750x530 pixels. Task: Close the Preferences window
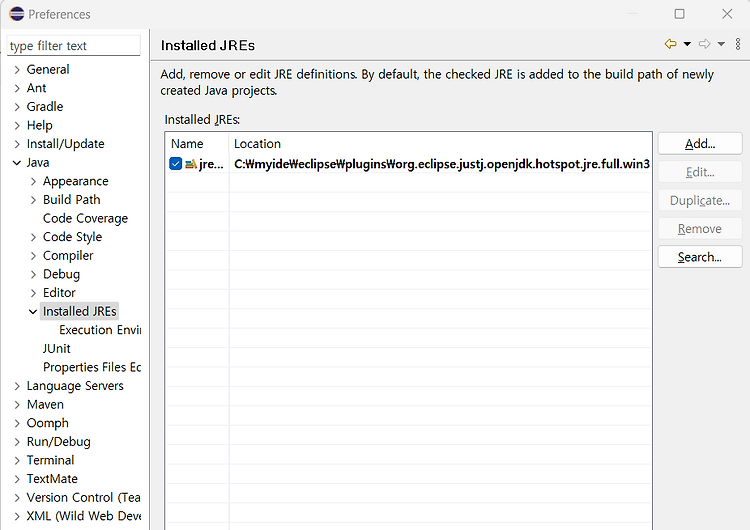(727, 14)
